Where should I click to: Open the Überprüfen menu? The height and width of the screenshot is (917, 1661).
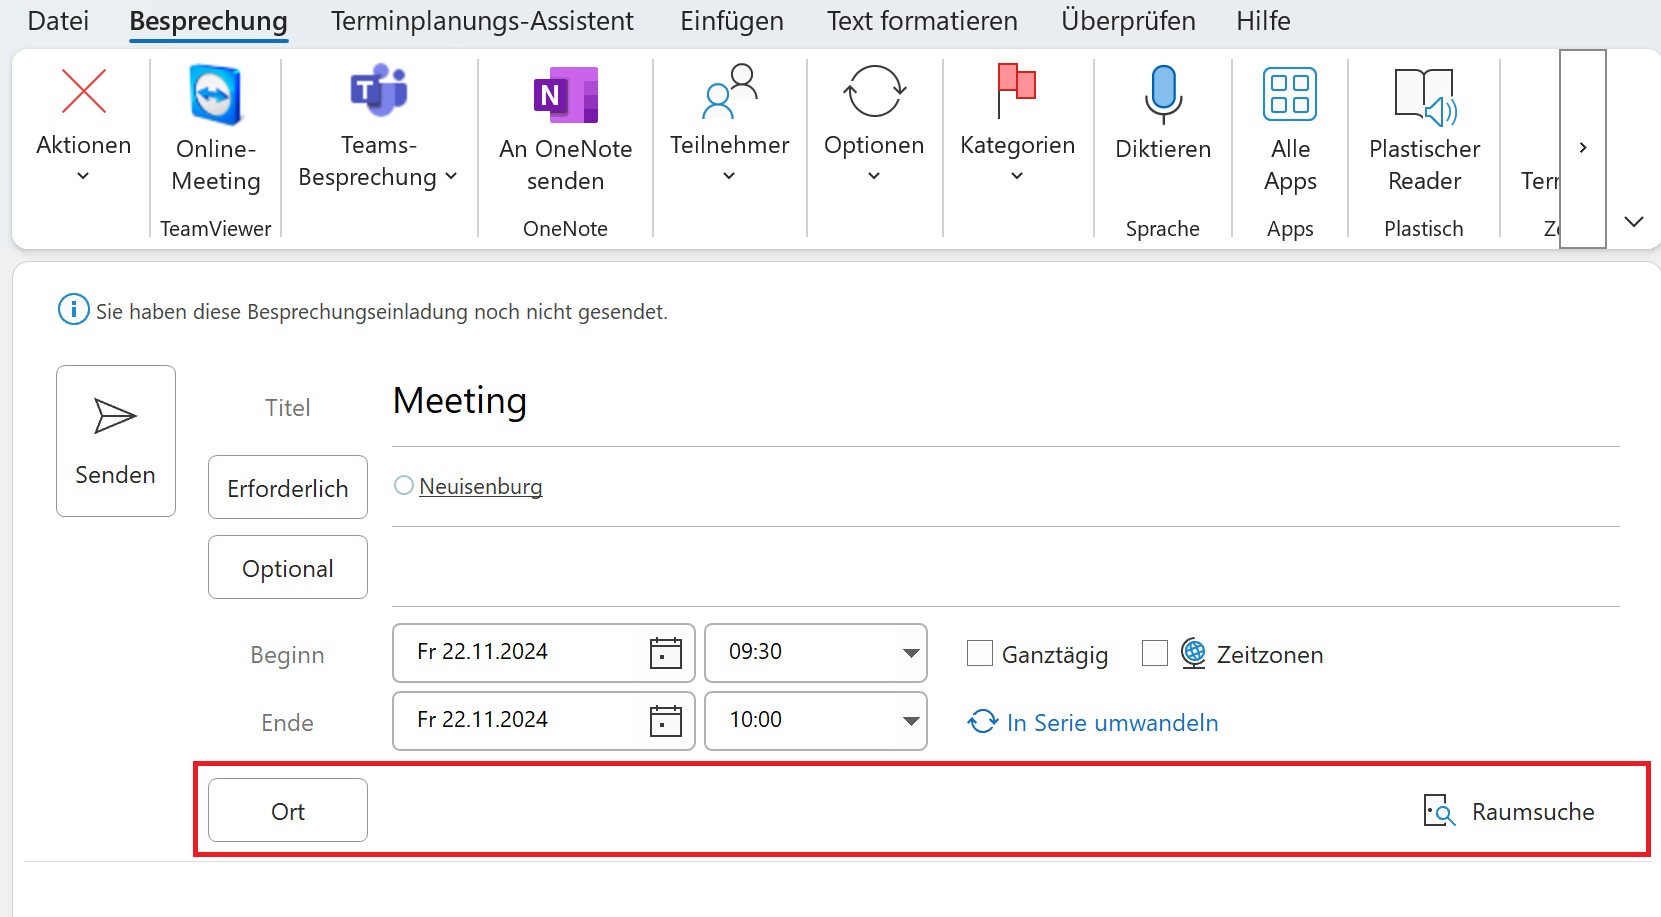[1128, 20]
